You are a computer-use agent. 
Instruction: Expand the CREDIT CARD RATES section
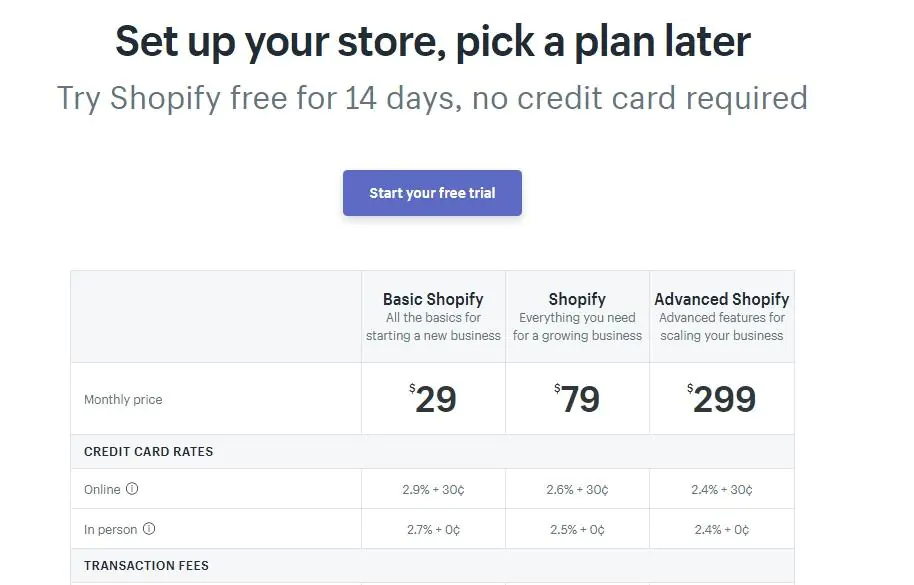(148, 452)
